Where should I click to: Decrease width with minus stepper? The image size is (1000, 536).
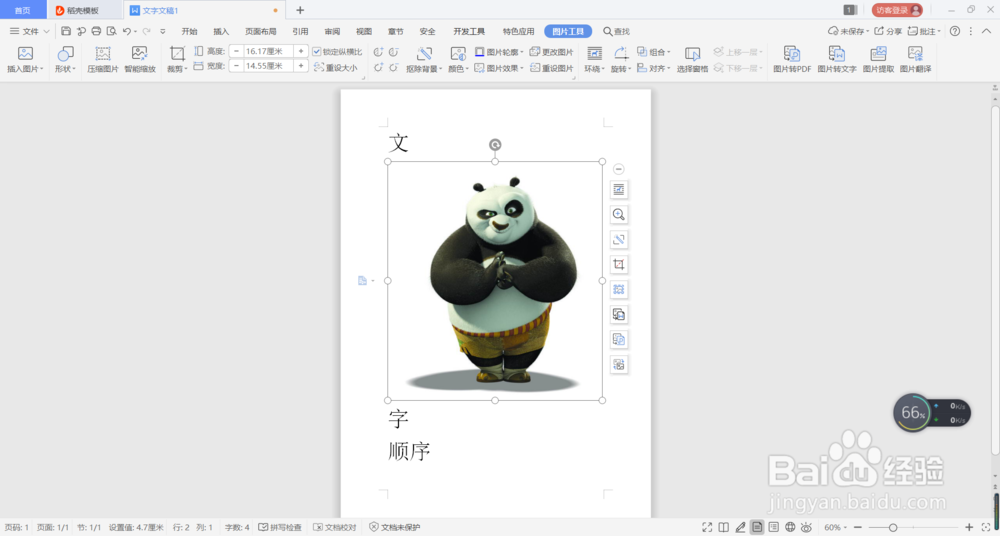(x=236, y=66)
